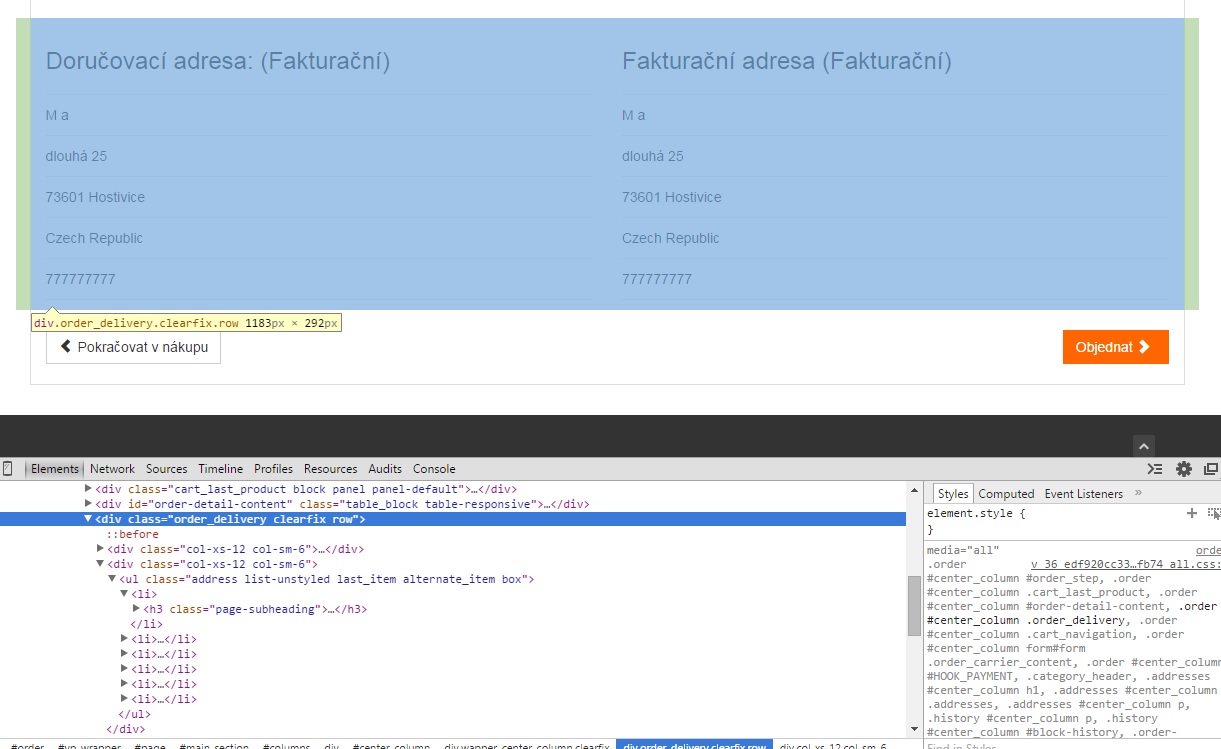
Task: Open the Sources tab
Action: [x=166, y=469]
